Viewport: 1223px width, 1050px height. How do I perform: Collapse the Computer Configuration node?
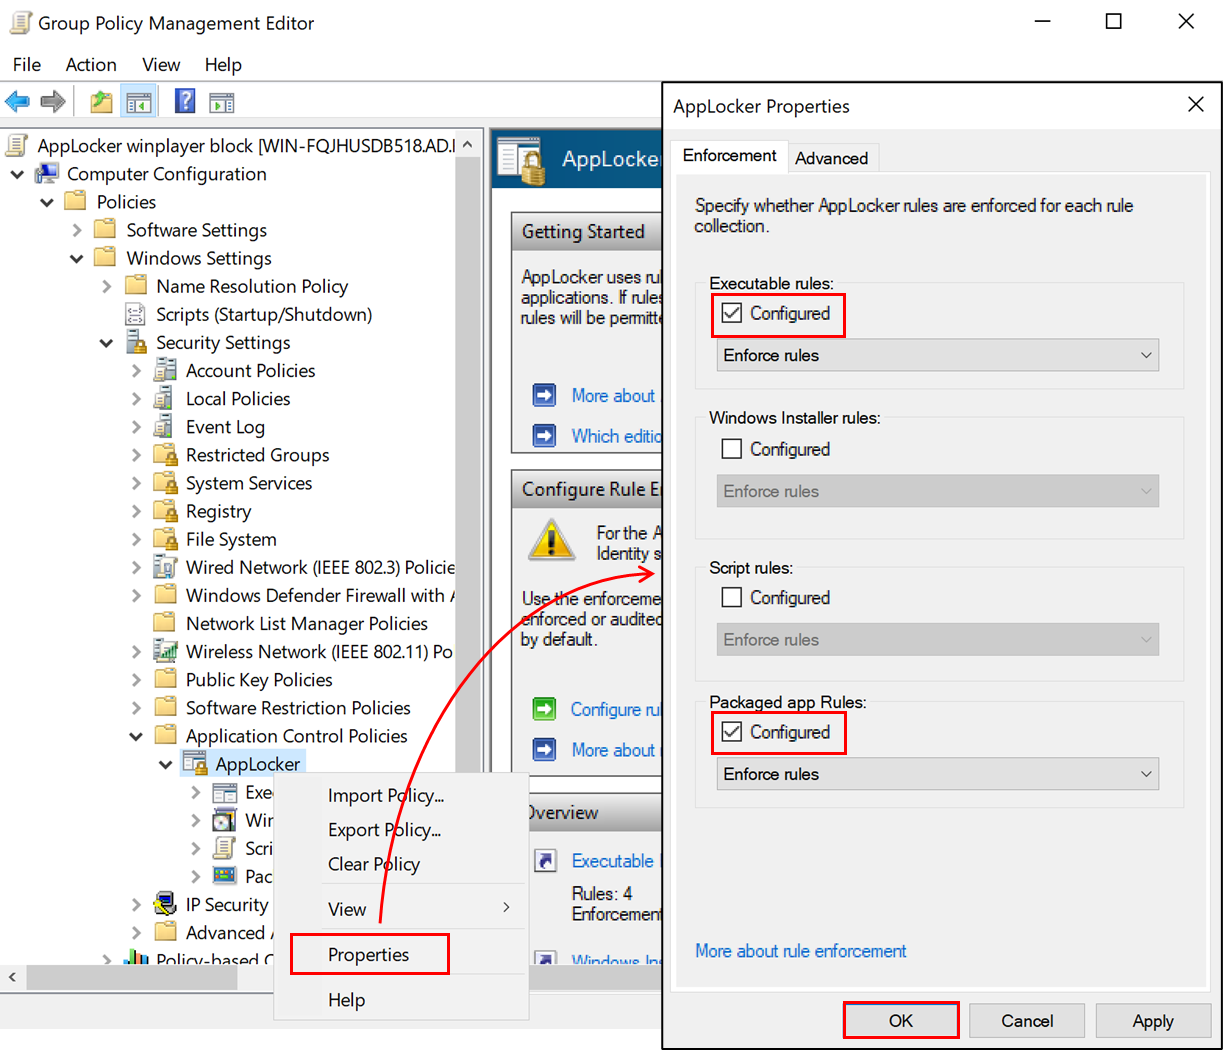click(18, 174)
